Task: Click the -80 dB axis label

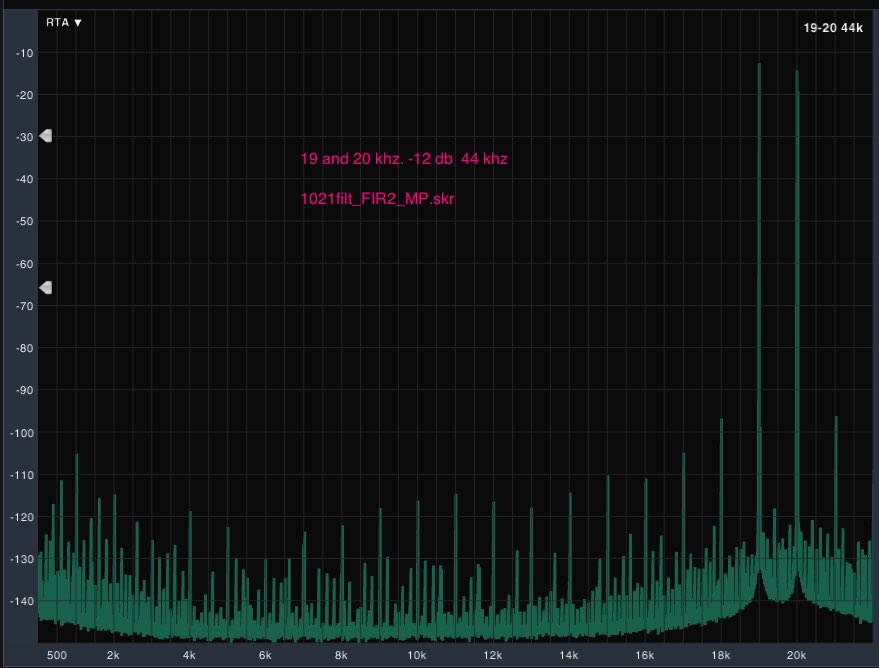Action: coord(24,348)
